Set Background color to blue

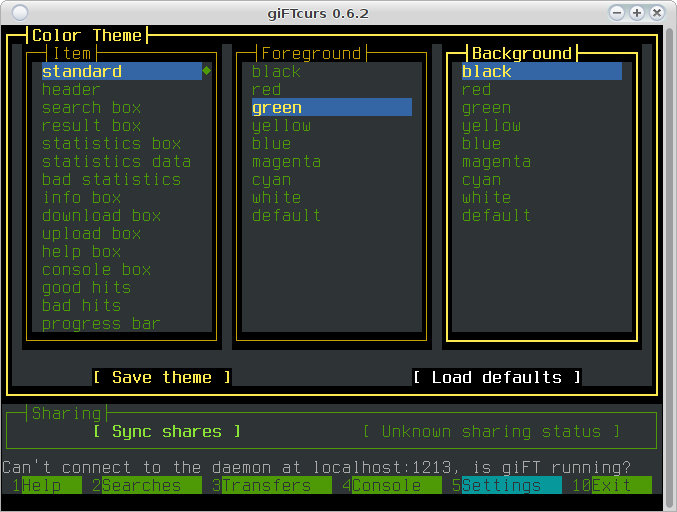[x=482, y=143]
